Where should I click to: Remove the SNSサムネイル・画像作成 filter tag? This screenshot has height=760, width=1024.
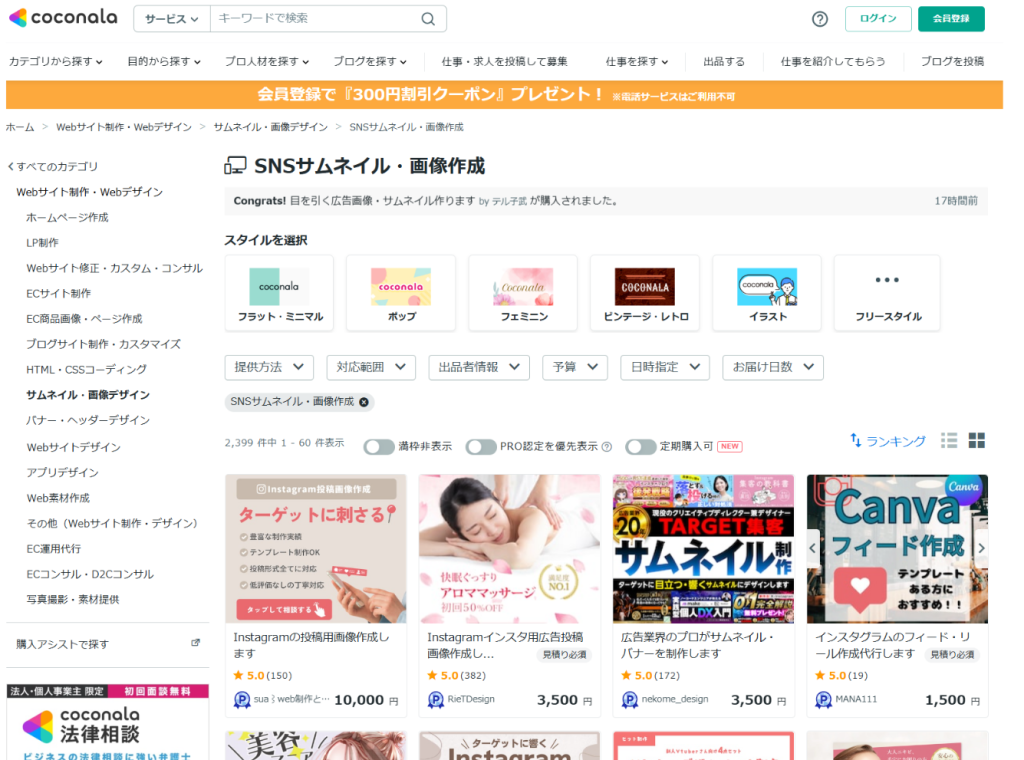pos(364,402)
